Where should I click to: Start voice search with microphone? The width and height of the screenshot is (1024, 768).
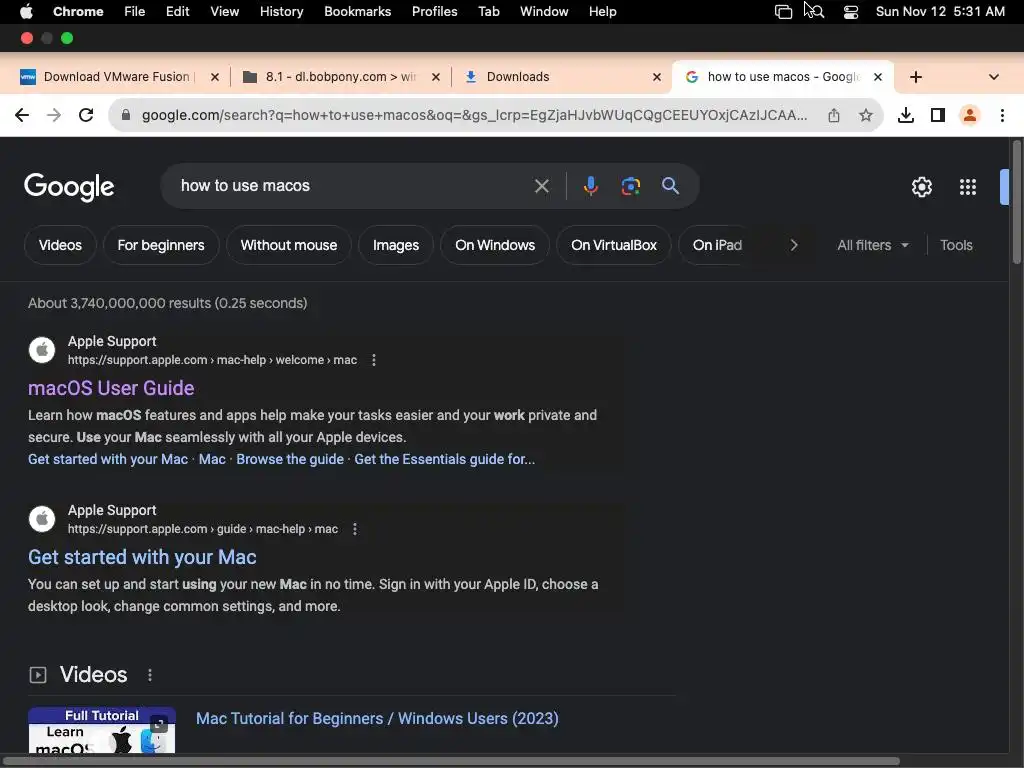tap(590, 186)
